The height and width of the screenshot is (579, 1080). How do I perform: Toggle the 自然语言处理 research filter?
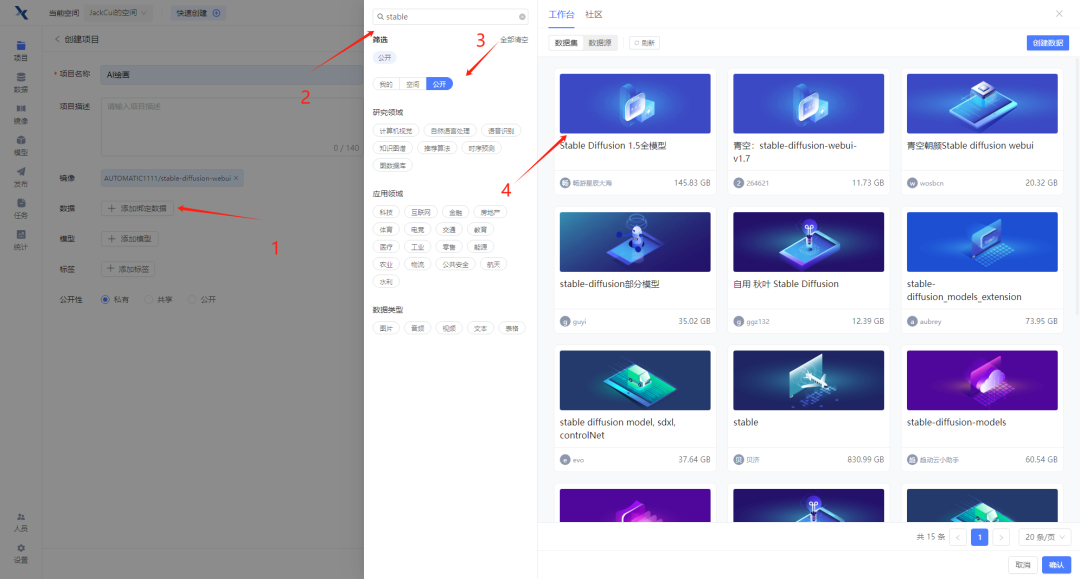pos(450,131)
